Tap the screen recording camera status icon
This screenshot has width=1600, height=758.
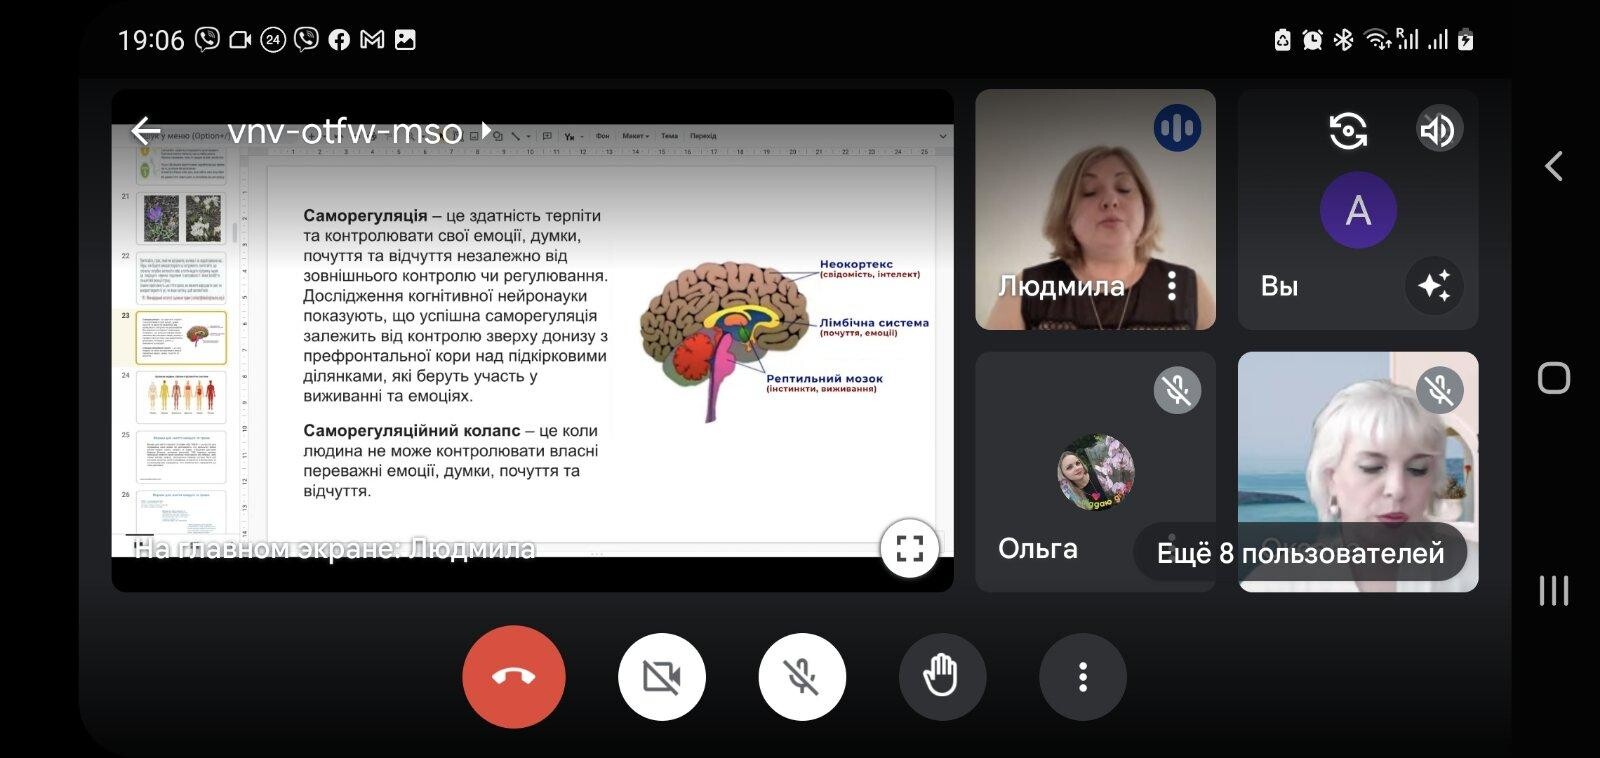pos(240,40)
